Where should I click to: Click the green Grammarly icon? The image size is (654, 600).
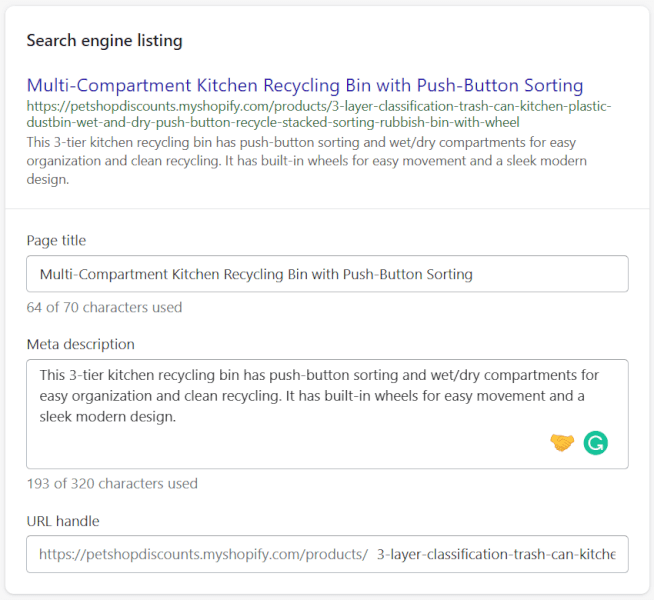tap(595, 443)
